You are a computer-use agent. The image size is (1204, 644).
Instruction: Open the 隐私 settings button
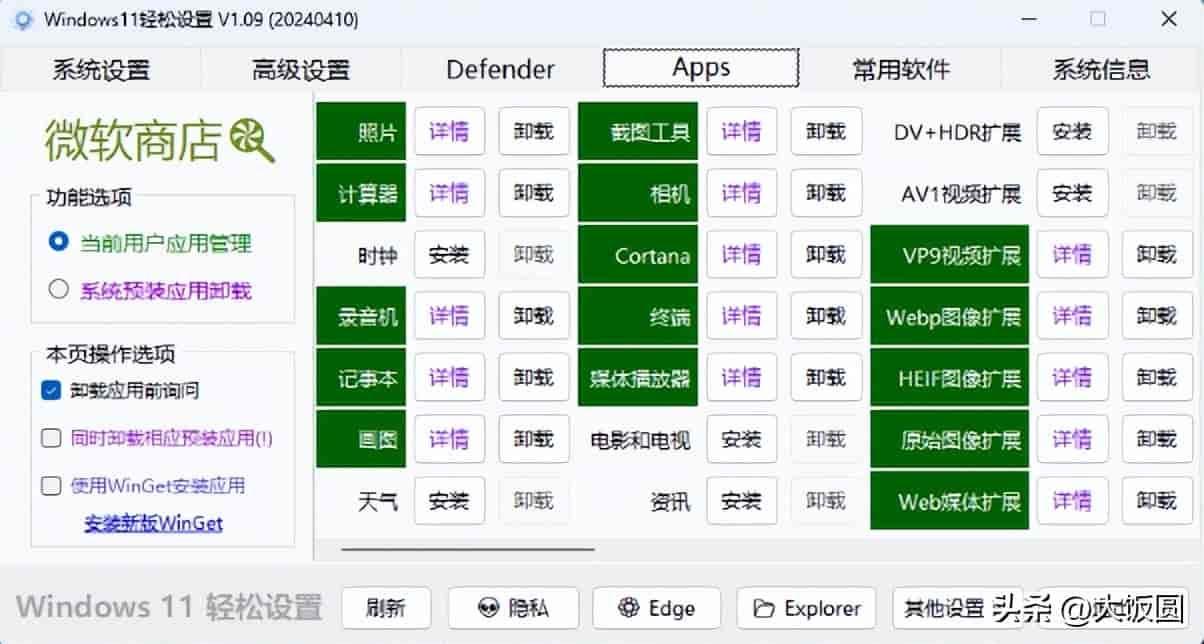[x=513, y=608]
